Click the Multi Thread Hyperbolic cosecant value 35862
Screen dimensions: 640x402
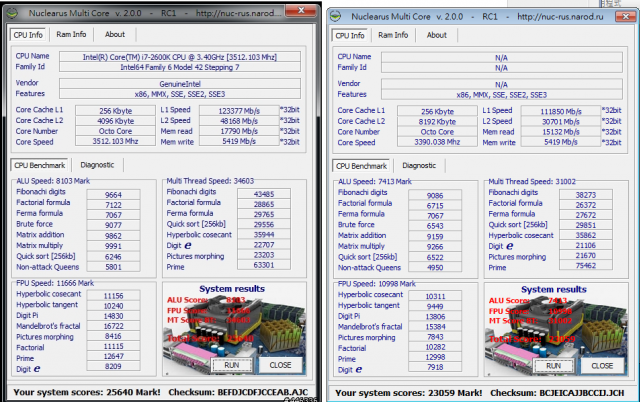tap(586, 235)
